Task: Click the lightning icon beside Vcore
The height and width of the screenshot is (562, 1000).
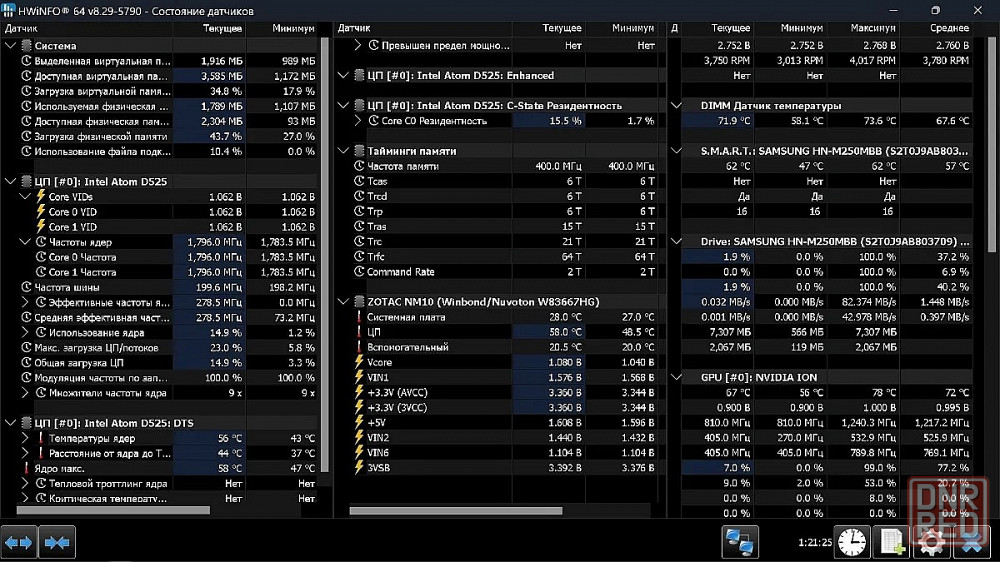Action: [359, 362]
